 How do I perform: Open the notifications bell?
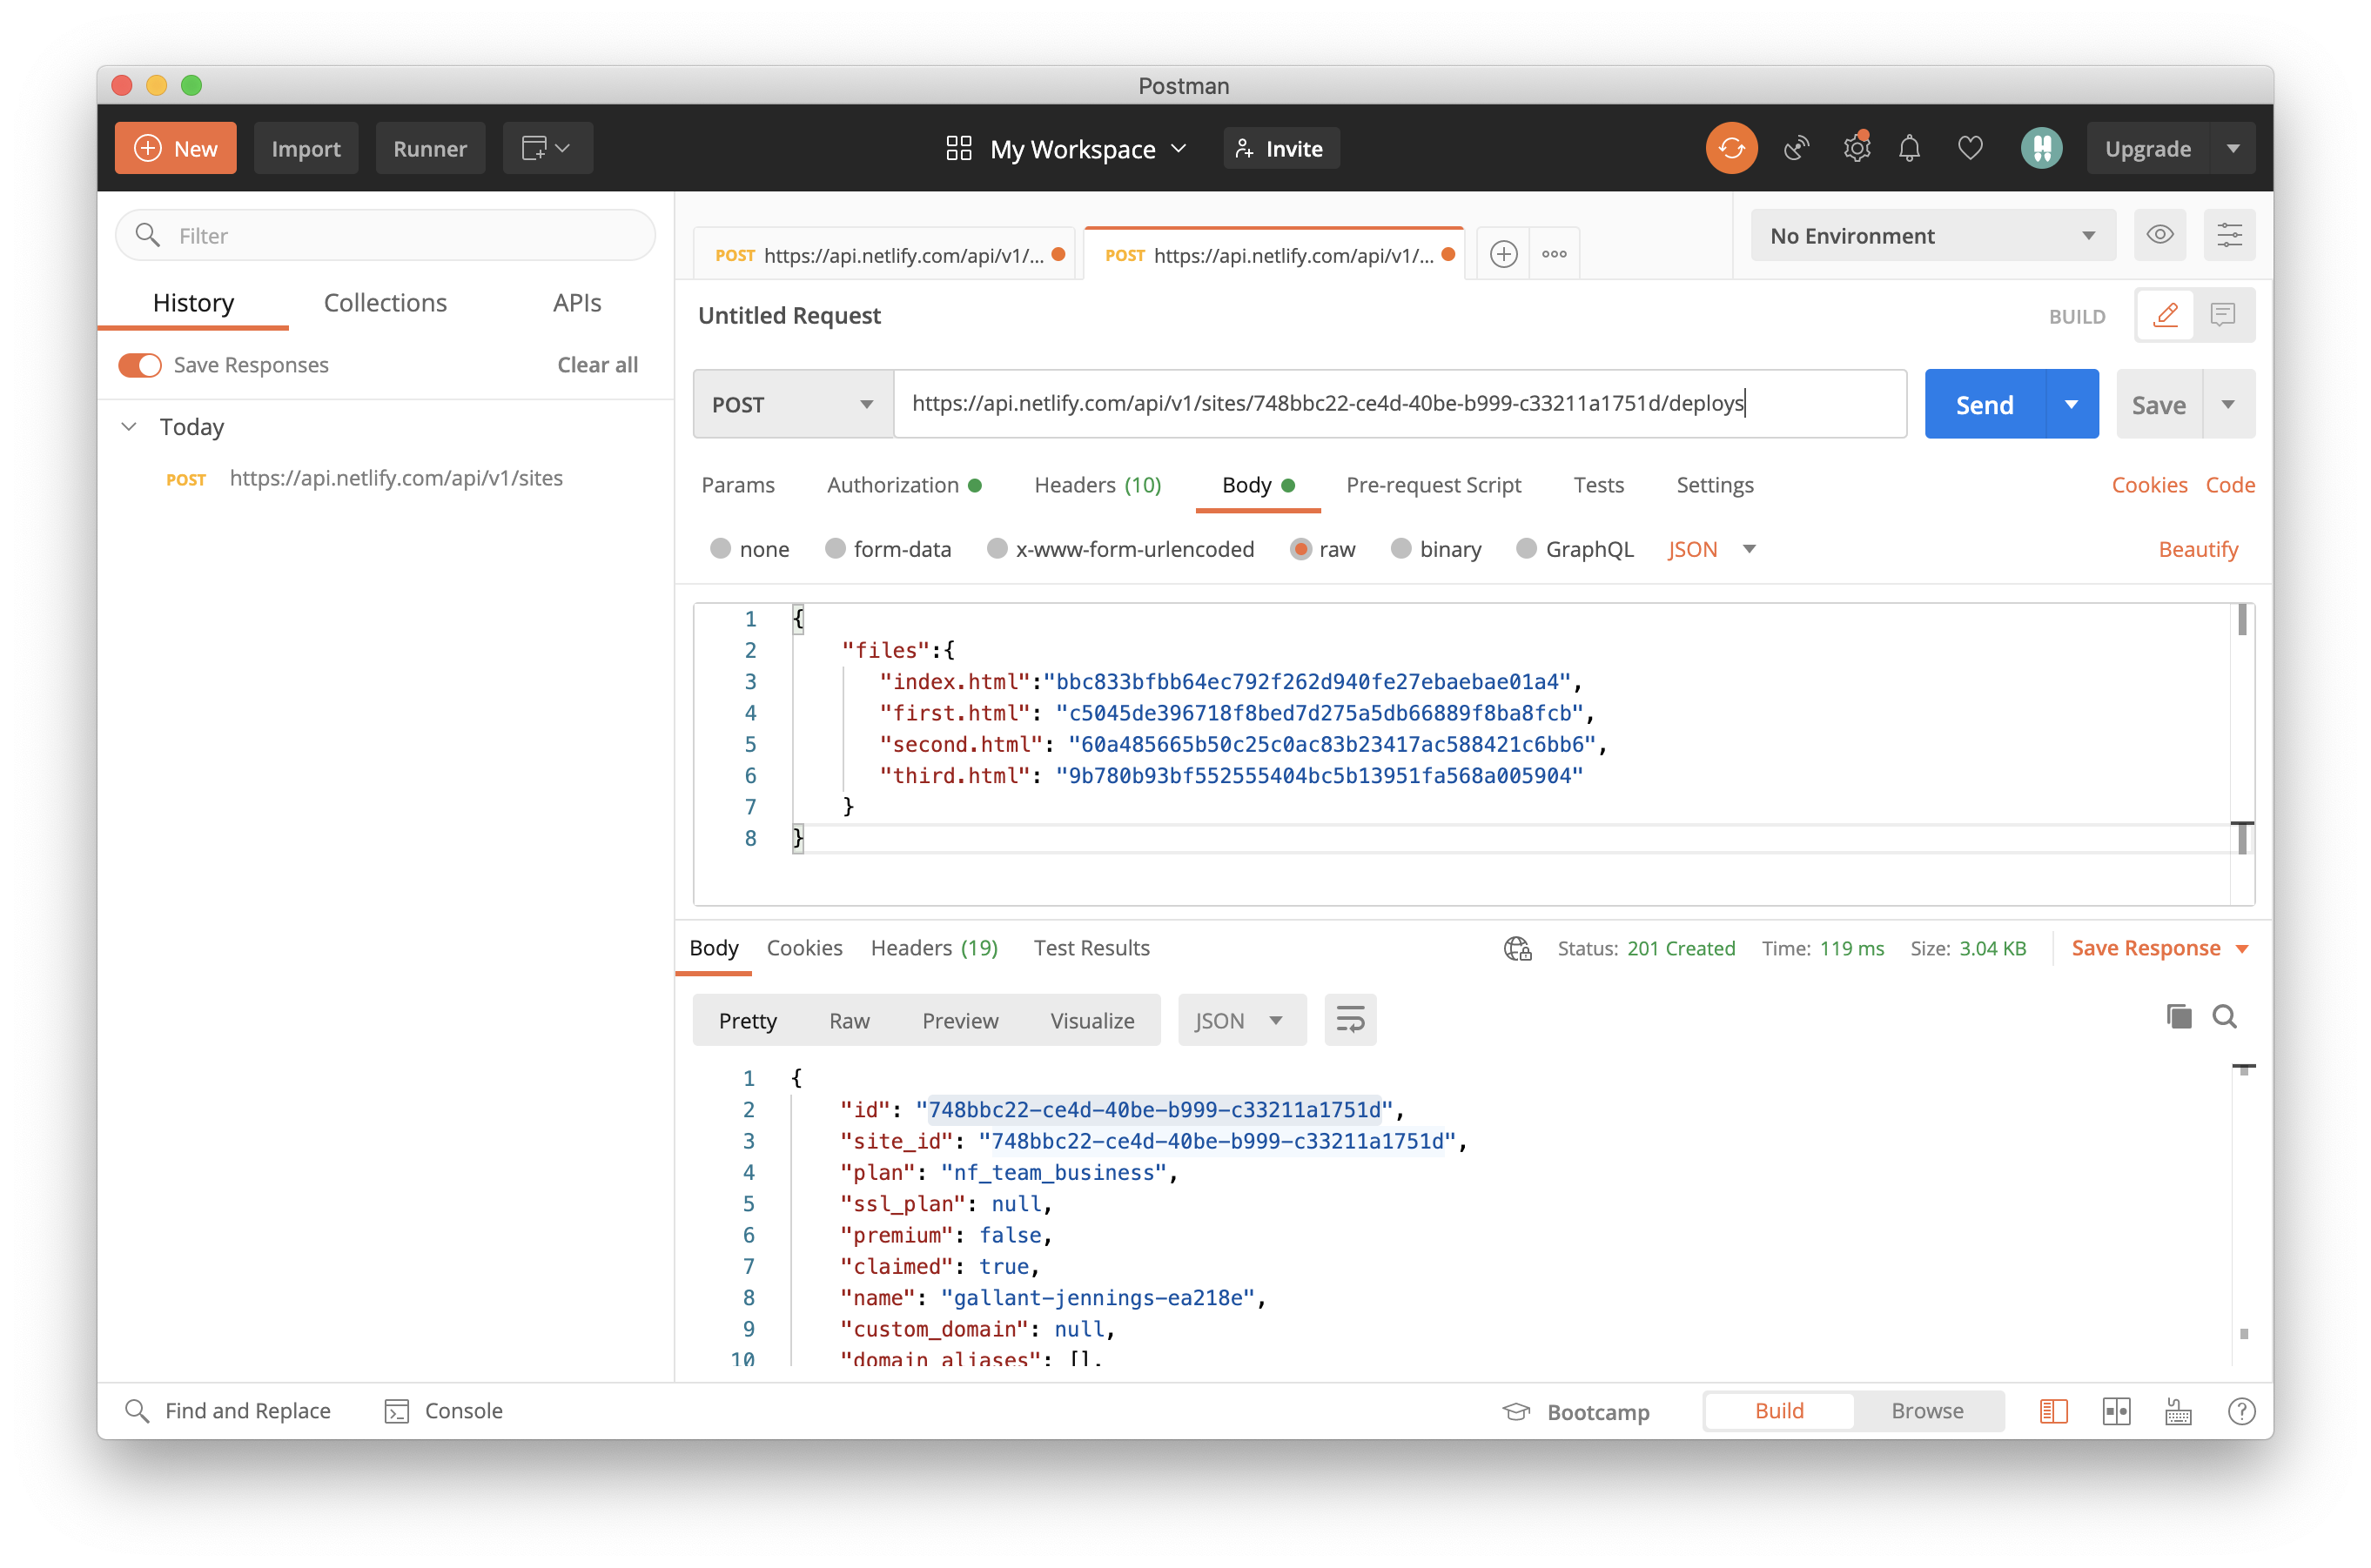coord(1909,147)
